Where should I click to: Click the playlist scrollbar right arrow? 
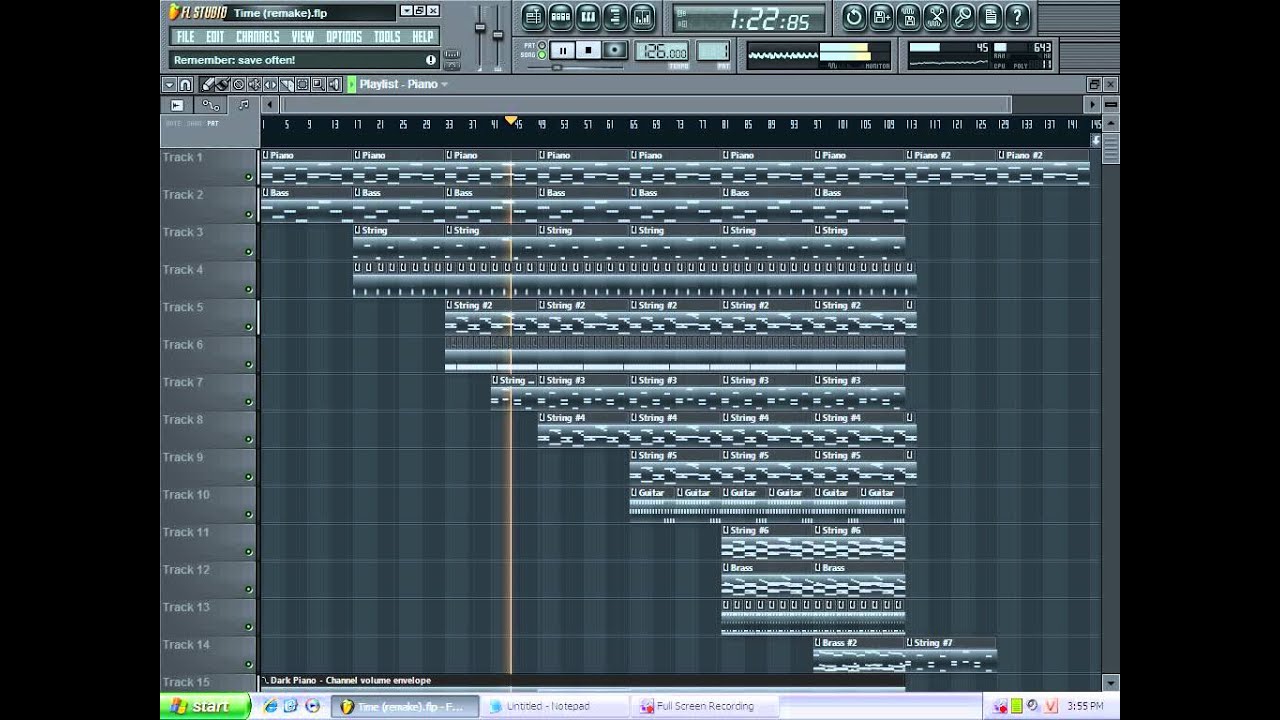click(1093, 104)
